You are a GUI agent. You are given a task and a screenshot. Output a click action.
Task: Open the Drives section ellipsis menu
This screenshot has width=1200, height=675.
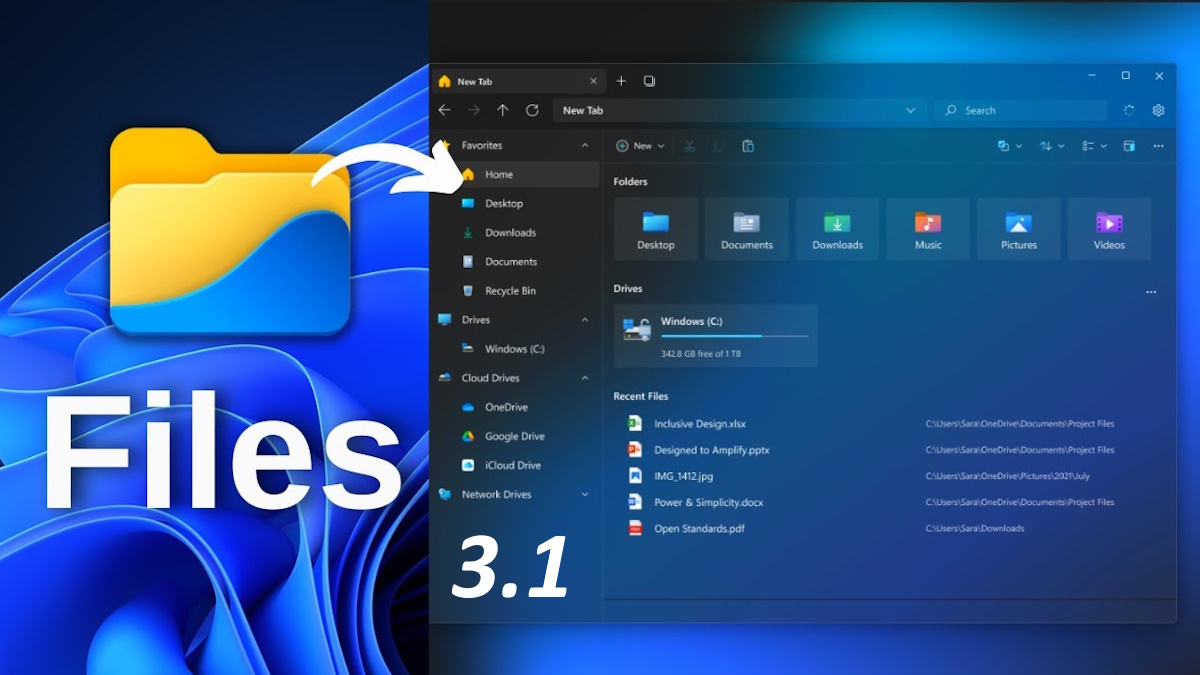1151,292
